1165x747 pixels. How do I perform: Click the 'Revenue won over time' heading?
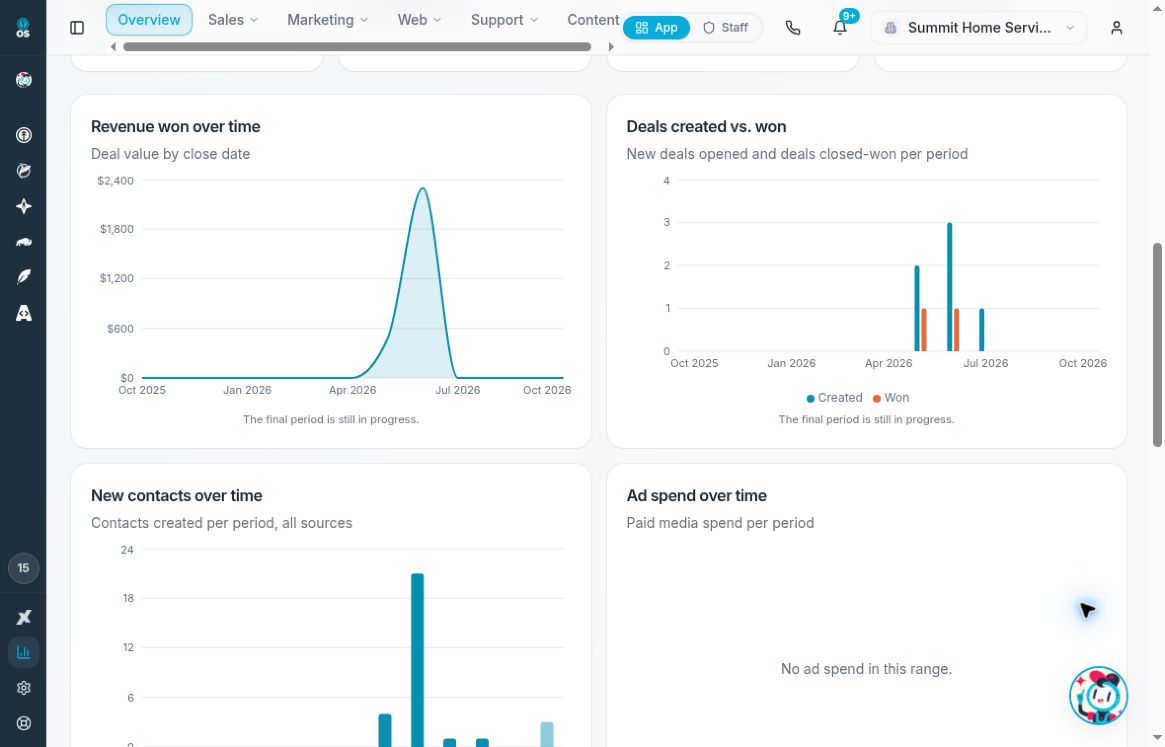click(x=175, y=126)
